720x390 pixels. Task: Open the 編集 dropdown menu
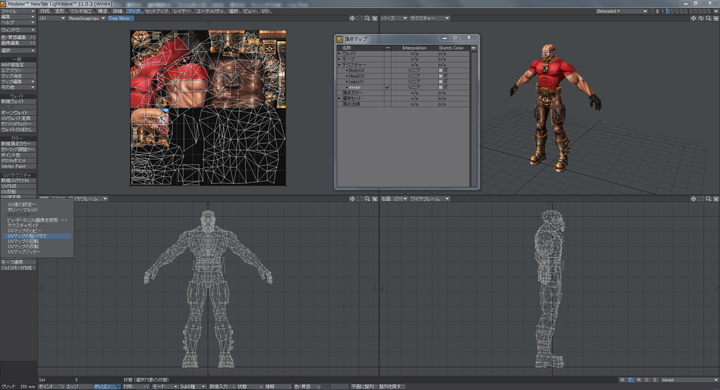[18, 17]
